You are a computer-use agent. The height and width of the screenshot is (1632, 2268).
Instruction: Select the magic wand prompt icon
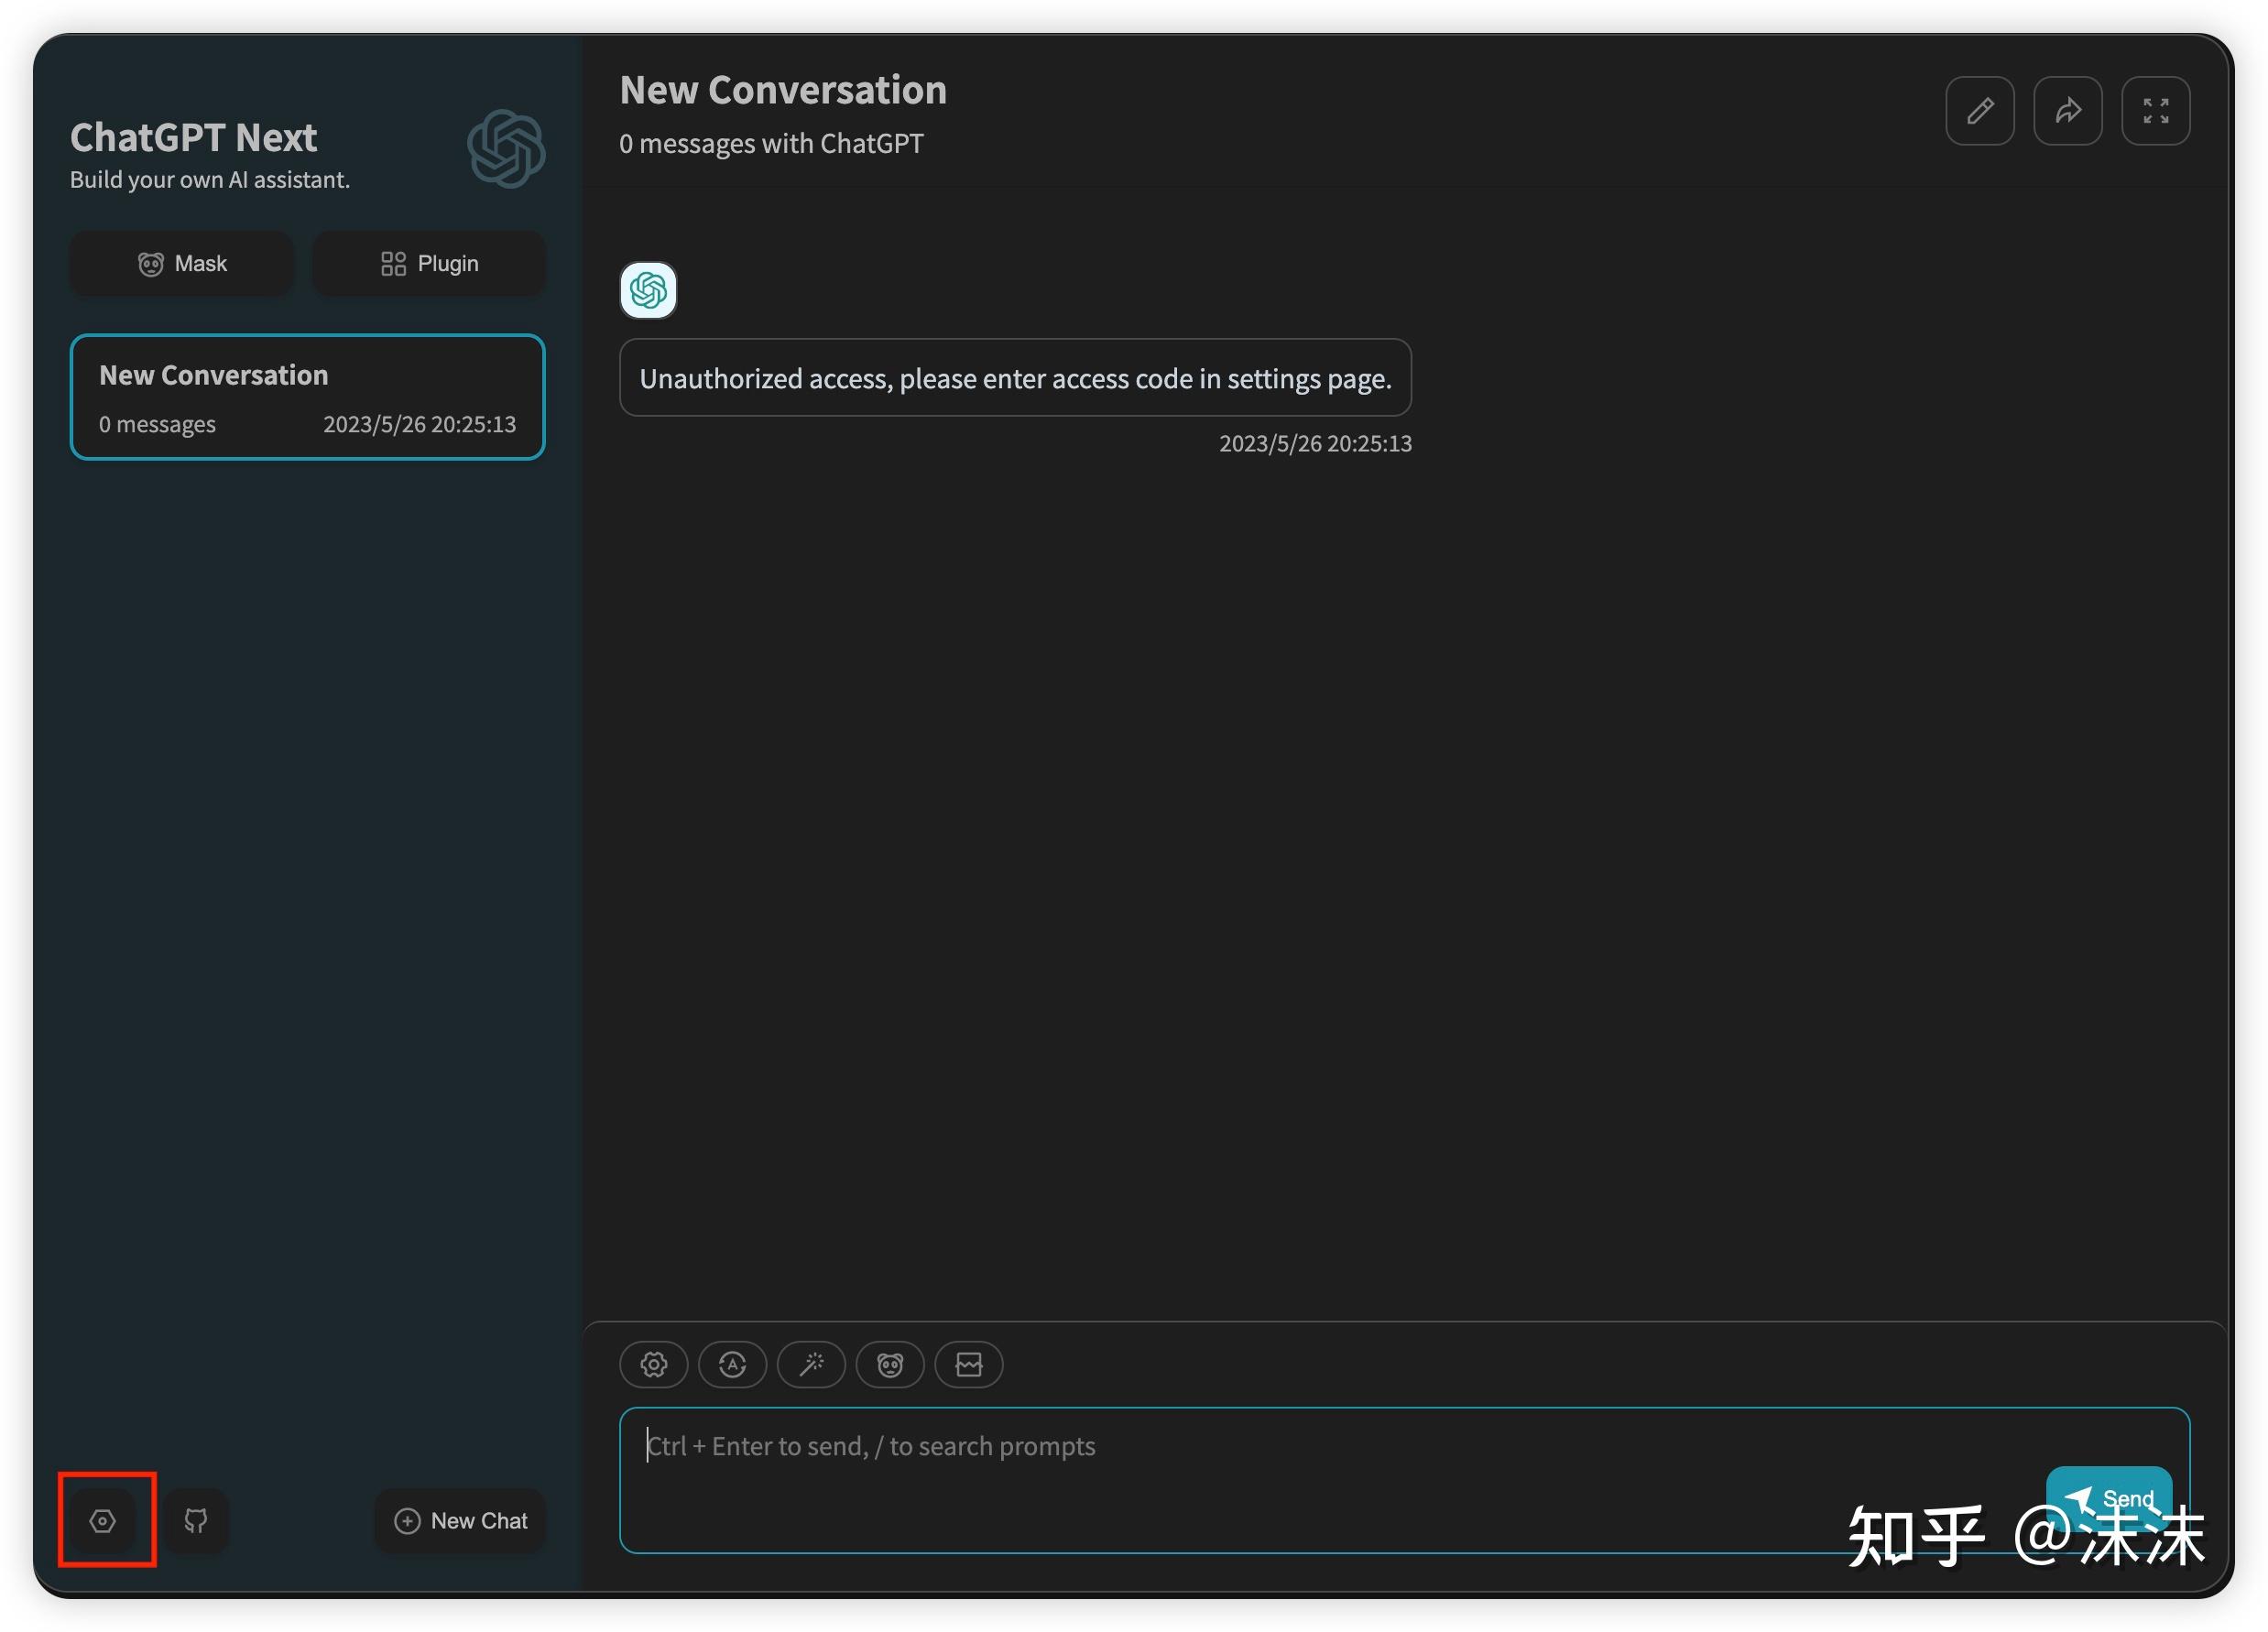tap(811, 1365)
